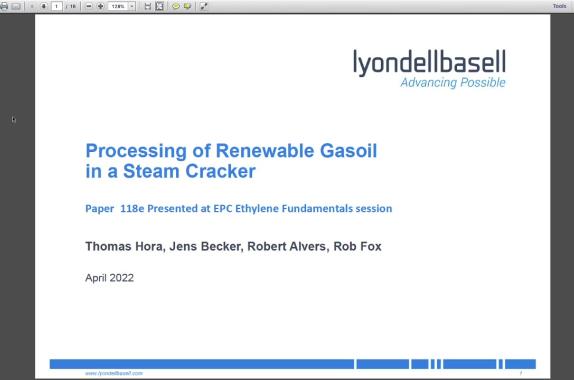Click the author names line
Screen dimensions: 574x380
[x=234, y=246]
